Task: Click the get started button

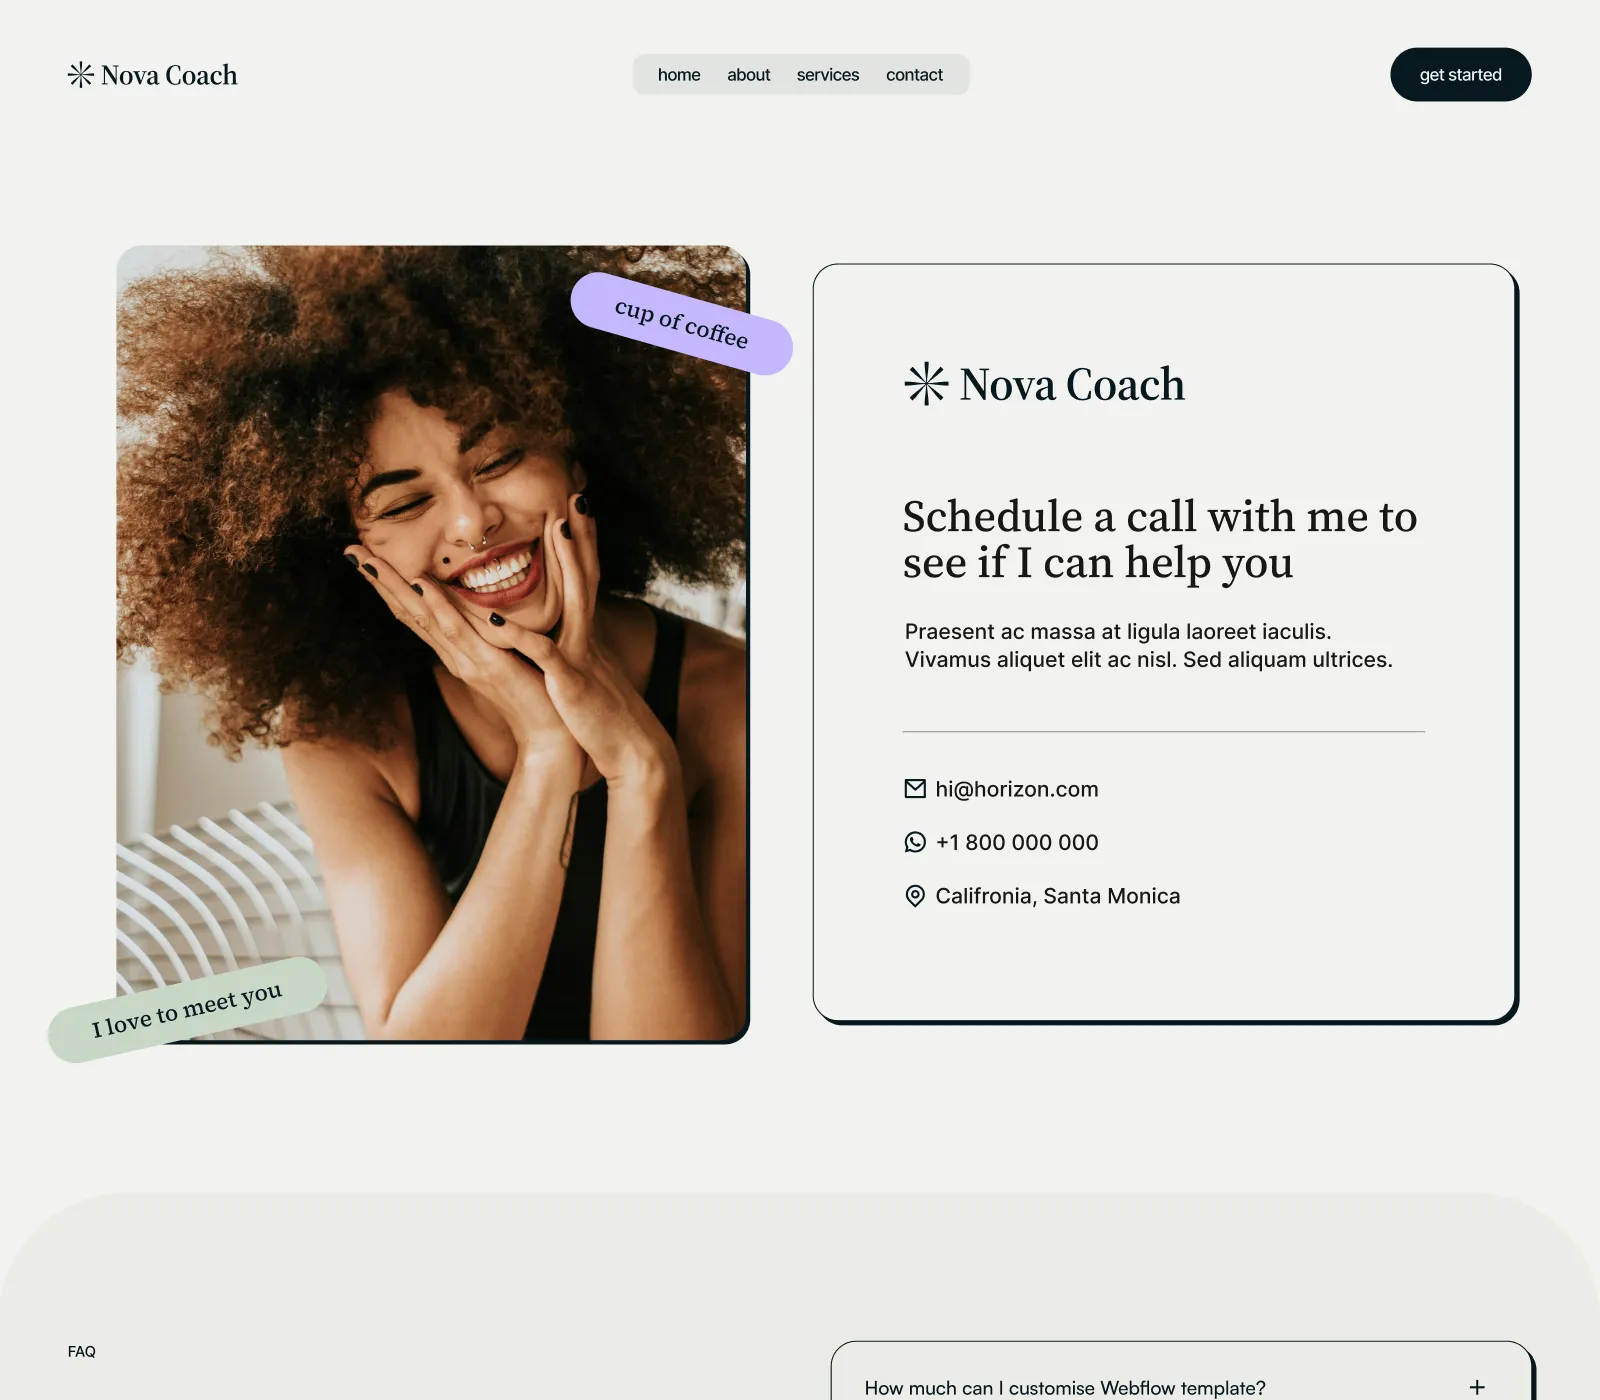Action: (1460, 75)
